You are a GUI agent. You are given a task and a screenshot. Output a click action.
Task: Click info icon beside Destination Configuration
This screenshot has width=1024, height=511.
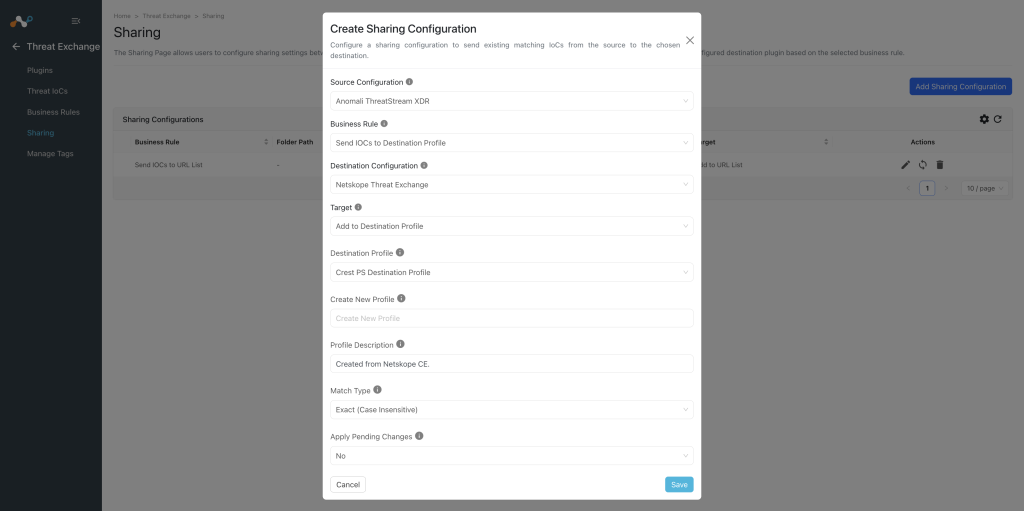point(424,166)
